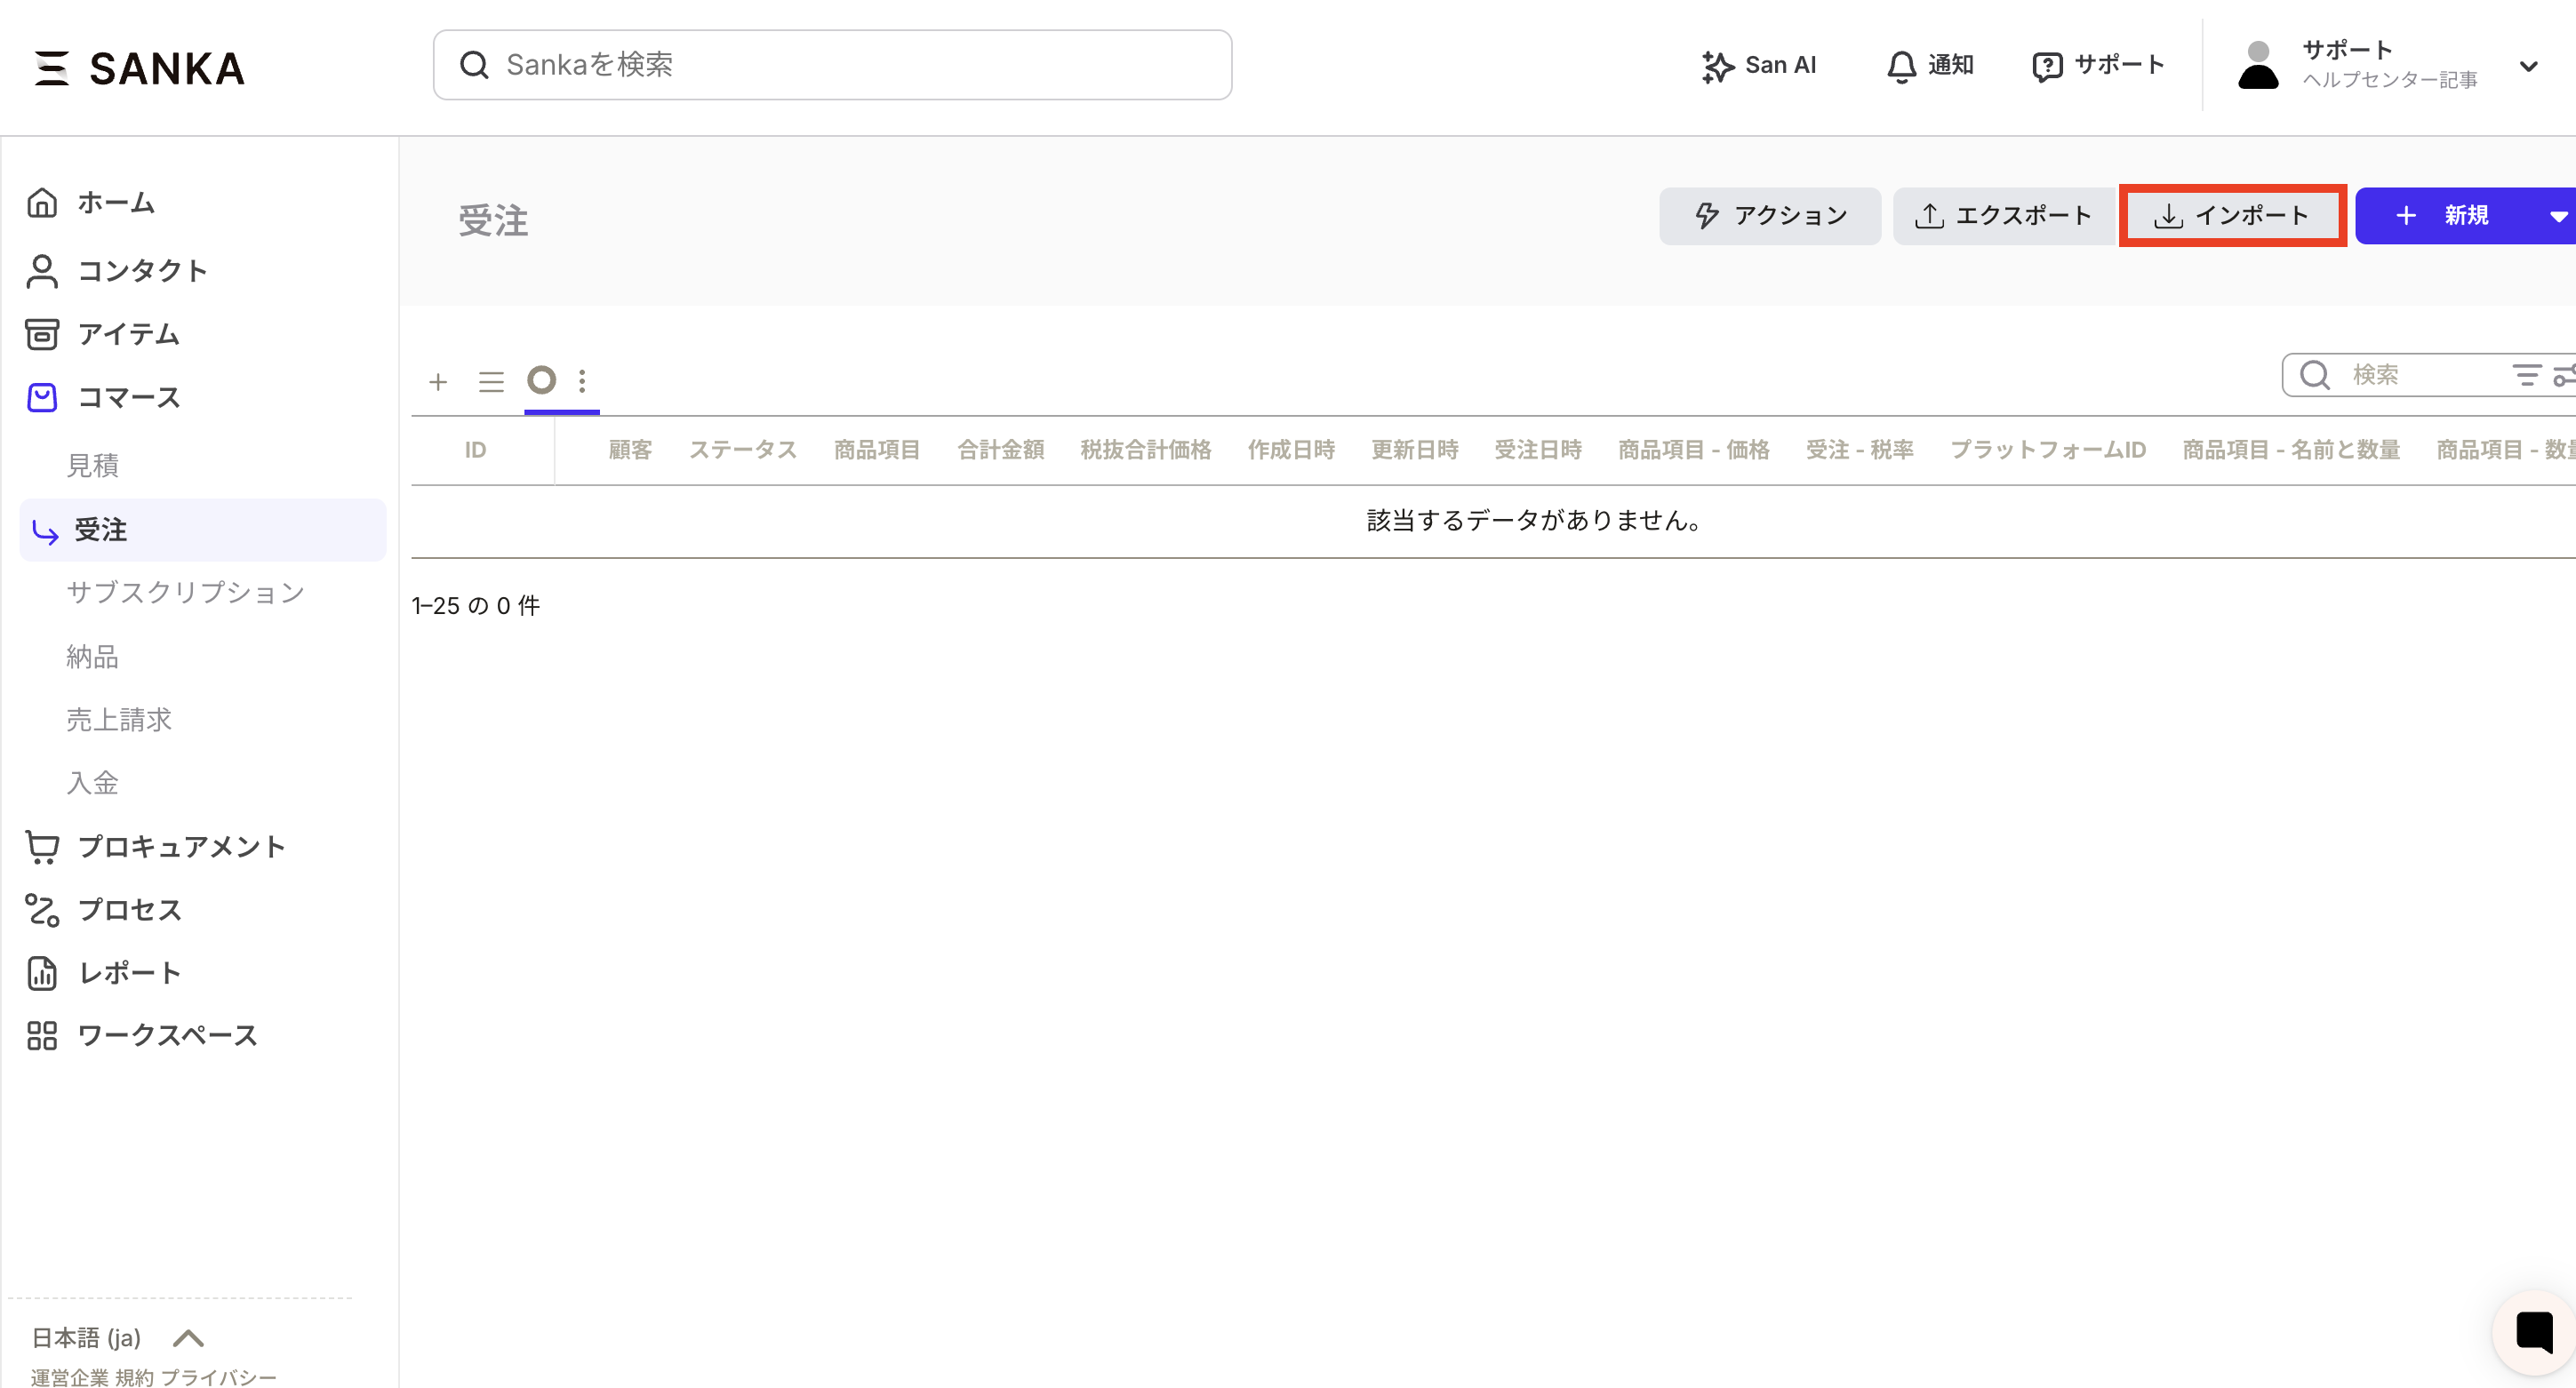2576x1388 pixels.
Task: Open サポート help in top bar
Action: (2098, 65)
